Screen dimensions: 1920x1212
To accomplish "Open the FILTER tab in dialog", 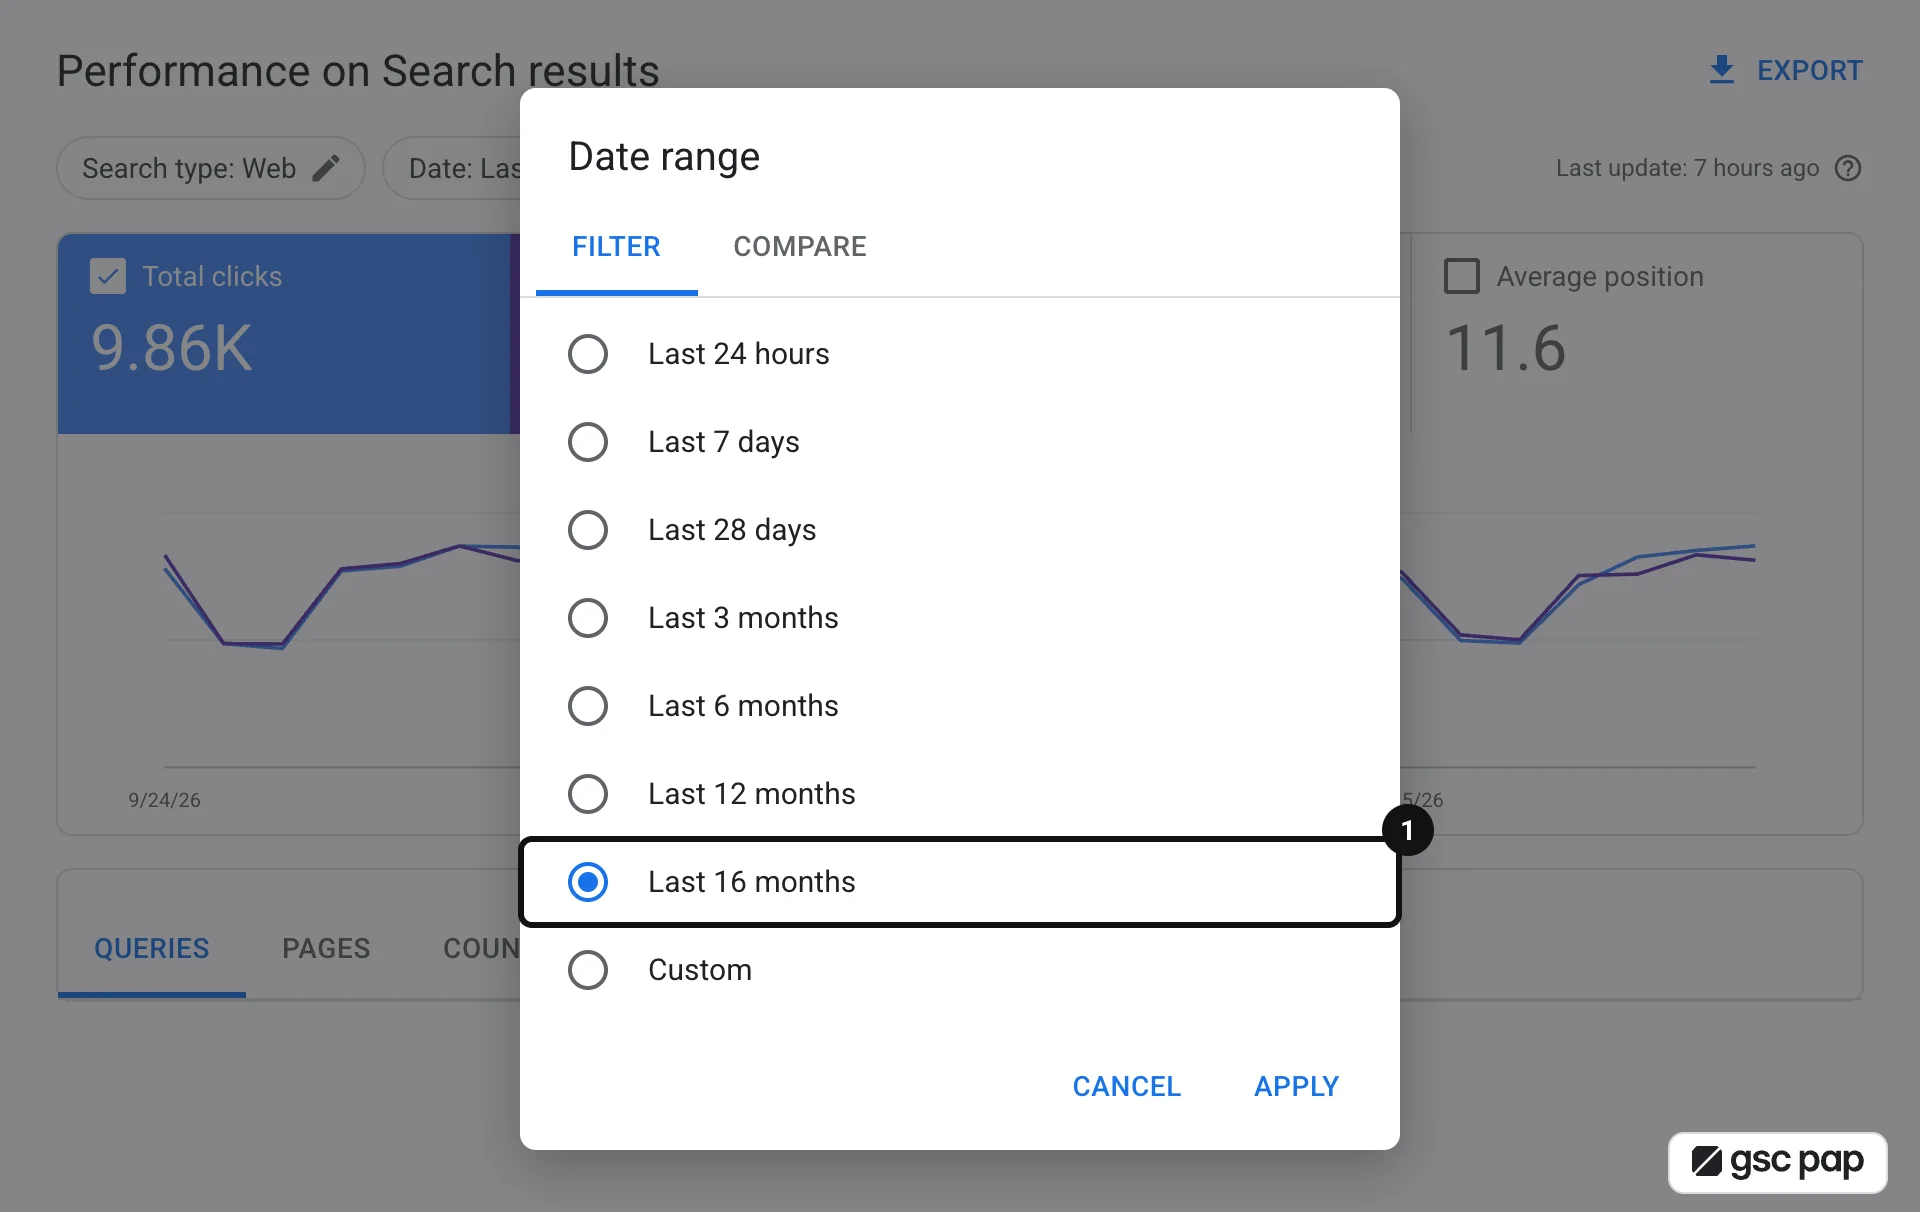I will [616, 246].
